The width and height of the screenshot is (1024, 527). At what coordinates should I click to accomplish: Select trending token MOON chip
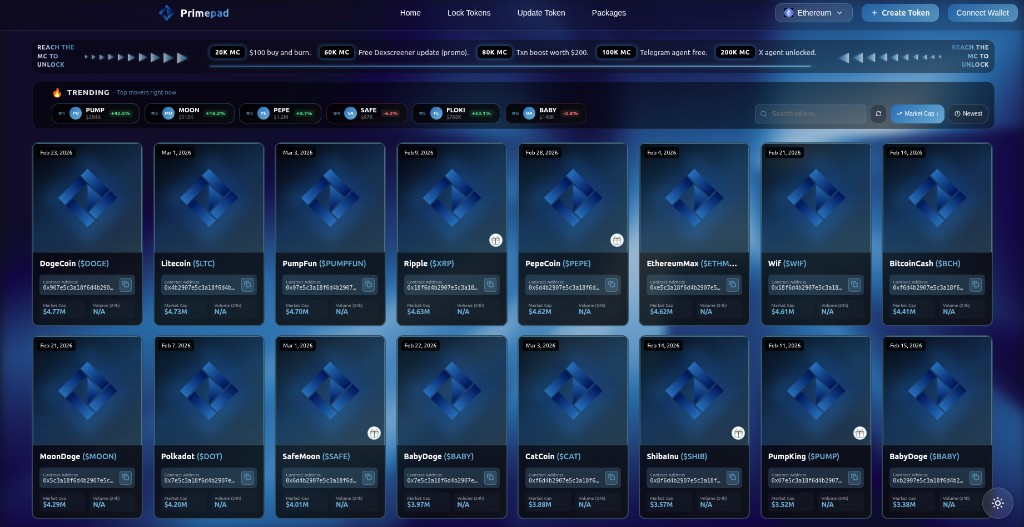tap(189, 114)
